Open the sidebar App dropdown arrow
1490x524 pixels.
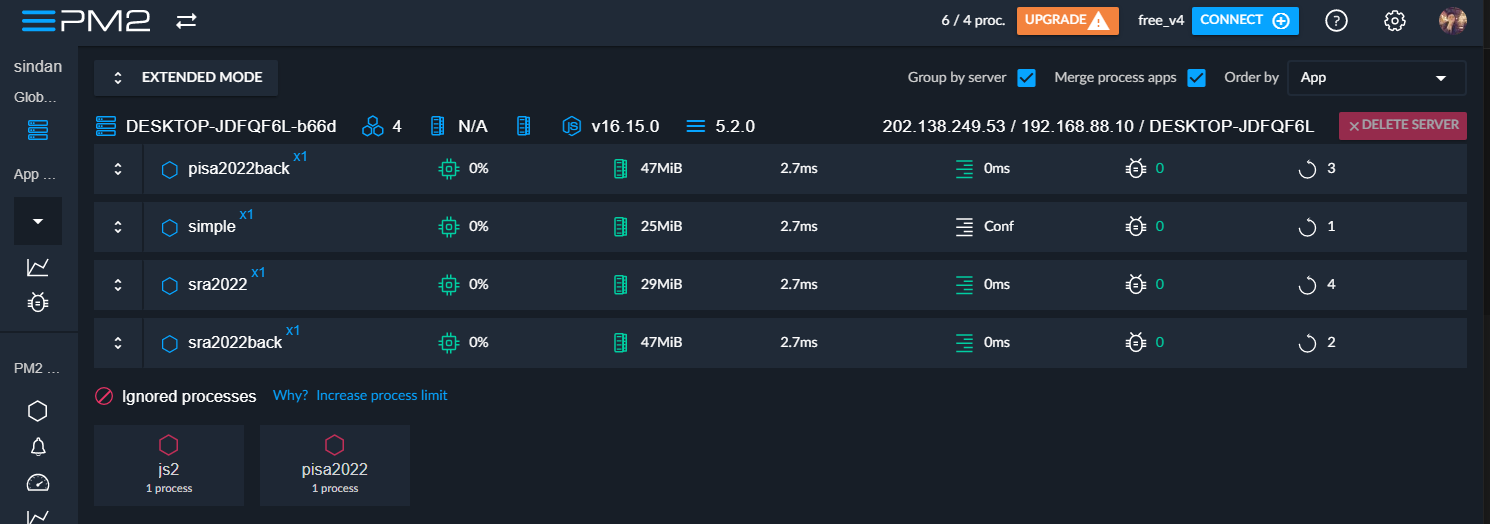(x=38, y=221)
